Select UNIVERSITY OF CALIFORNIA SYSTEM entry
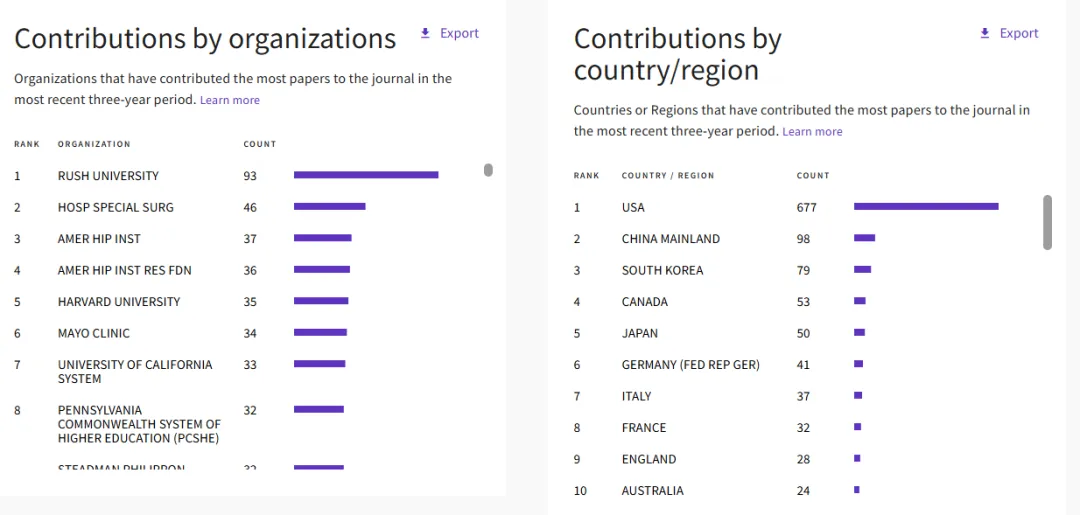Screen dimensions: 1080x515 (135, 372)
